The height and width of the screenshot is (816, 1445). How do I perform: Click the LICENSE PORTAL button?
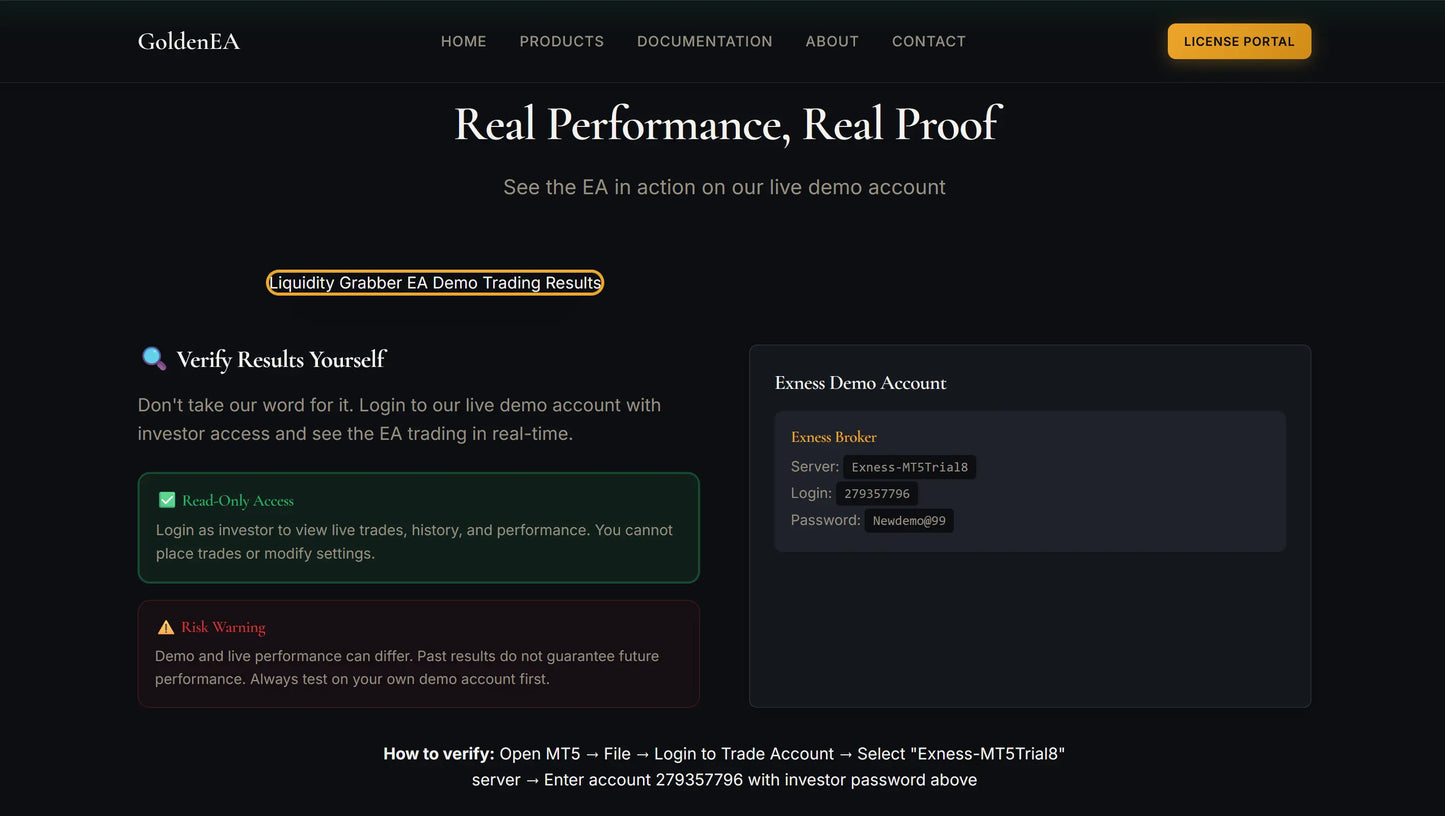[1239, 41]
